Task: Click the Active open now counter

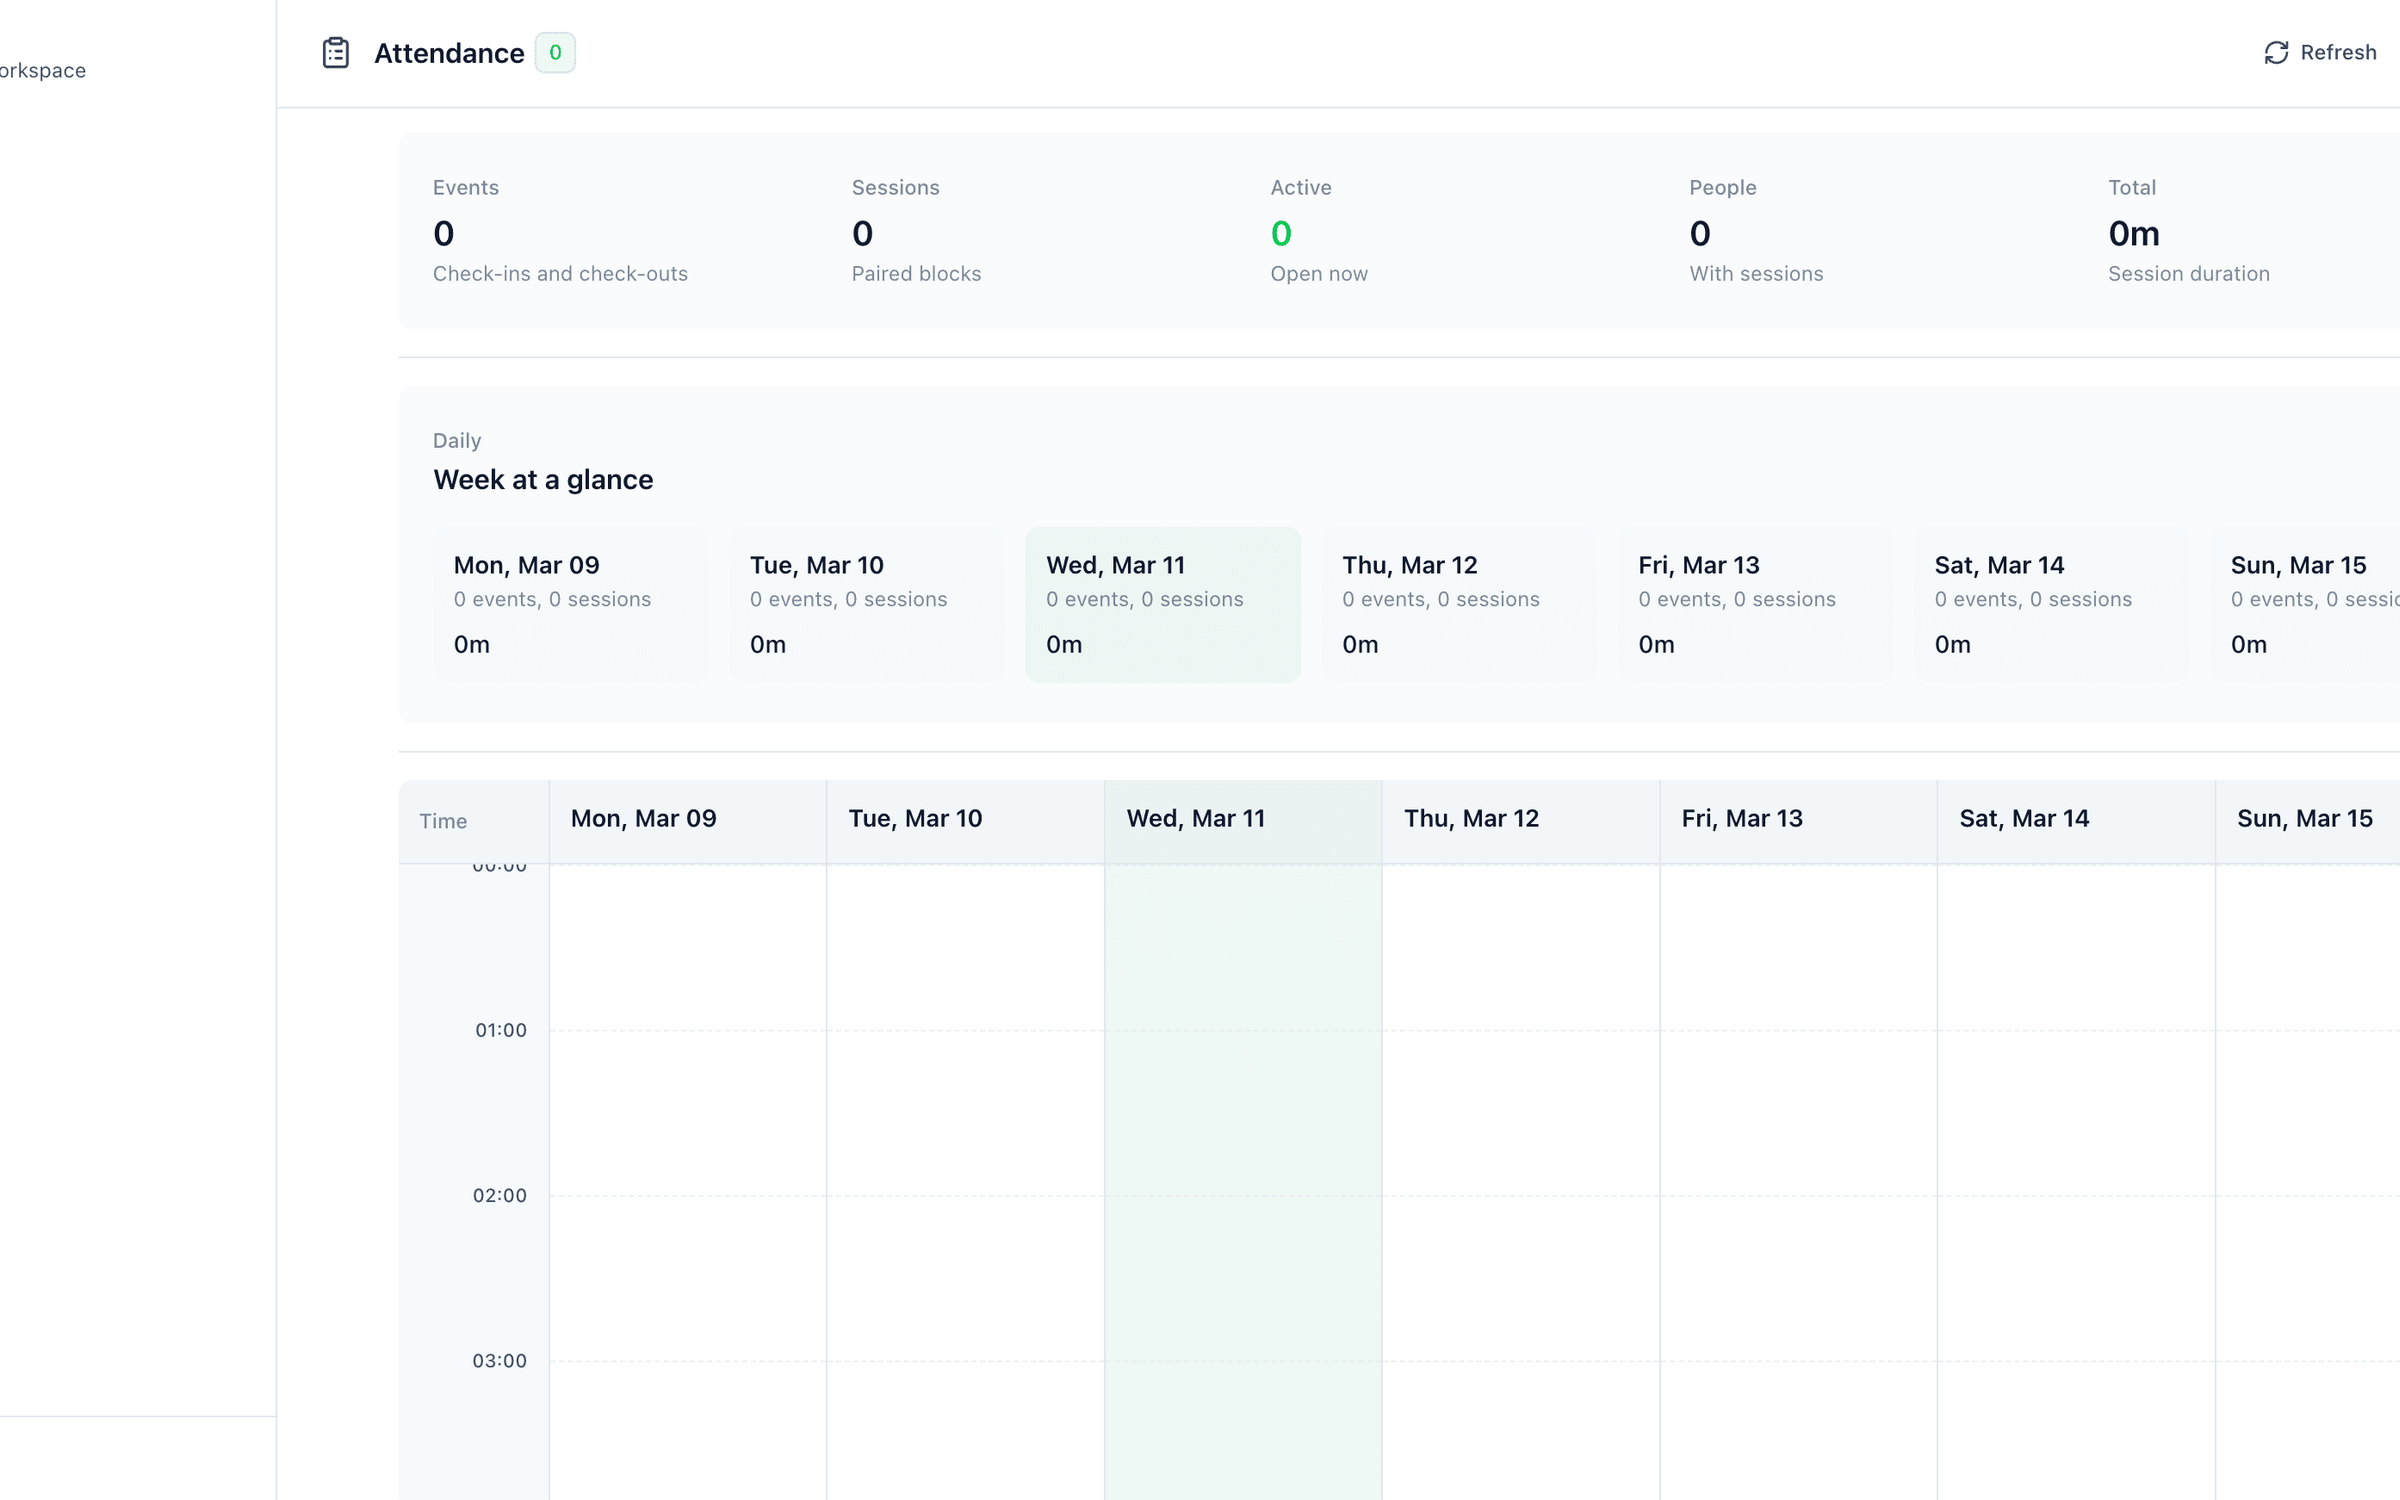Action: pyautogui.click(x=1318, y=230)
